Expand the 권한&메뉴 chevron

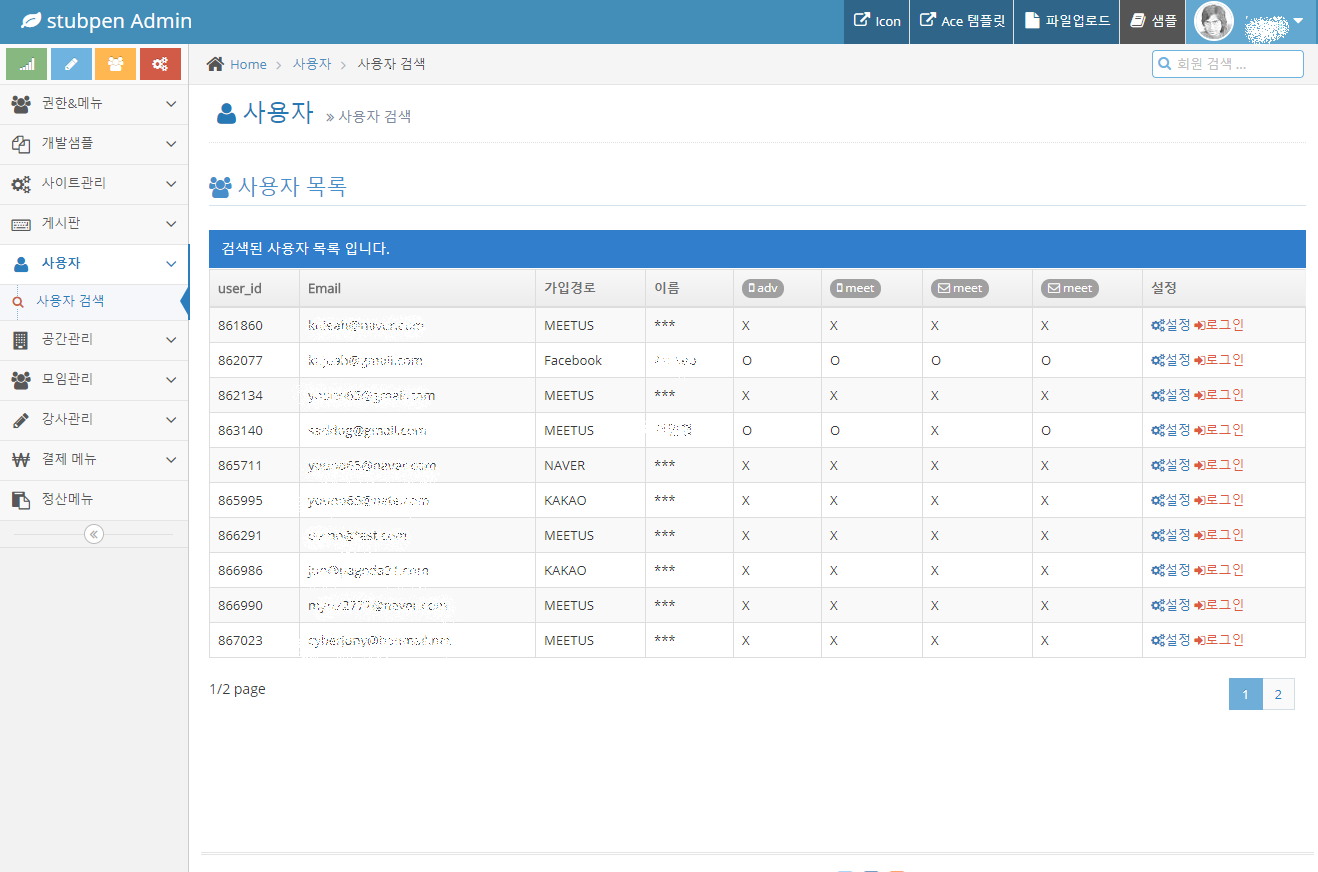[x=171, y=104]
